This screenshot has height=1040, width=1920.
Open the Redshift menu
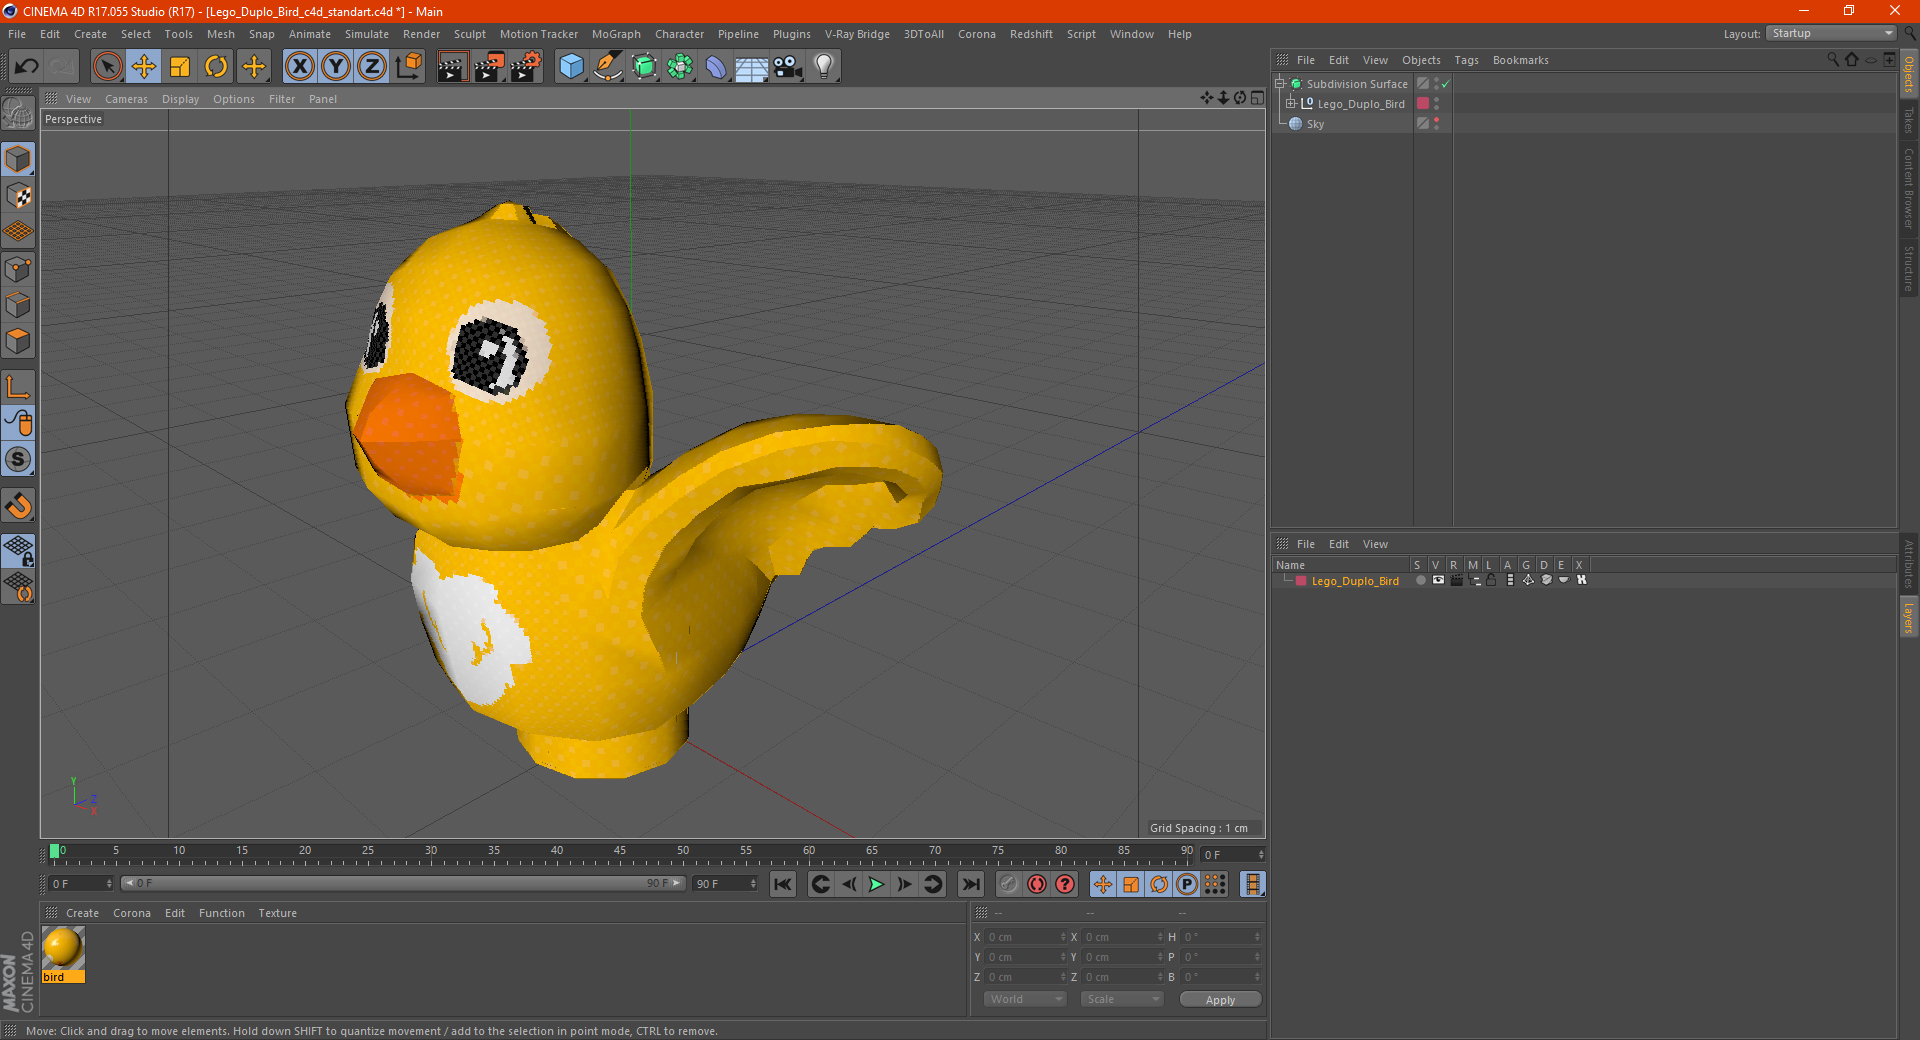click(1031, 34)
